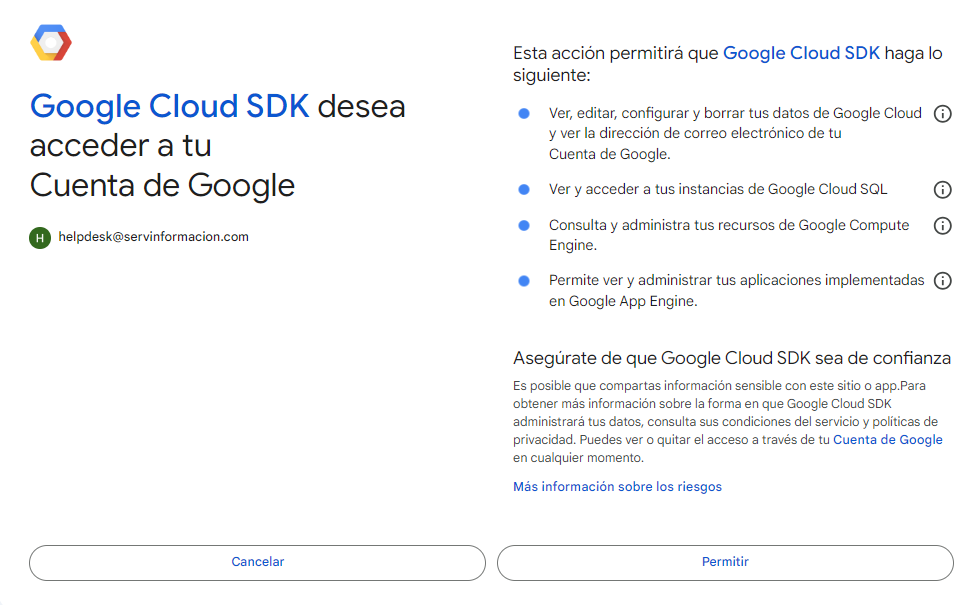Click the Google Cloud SDK logo
Screen dimensions: 979x605
click(x=51, y=42)
